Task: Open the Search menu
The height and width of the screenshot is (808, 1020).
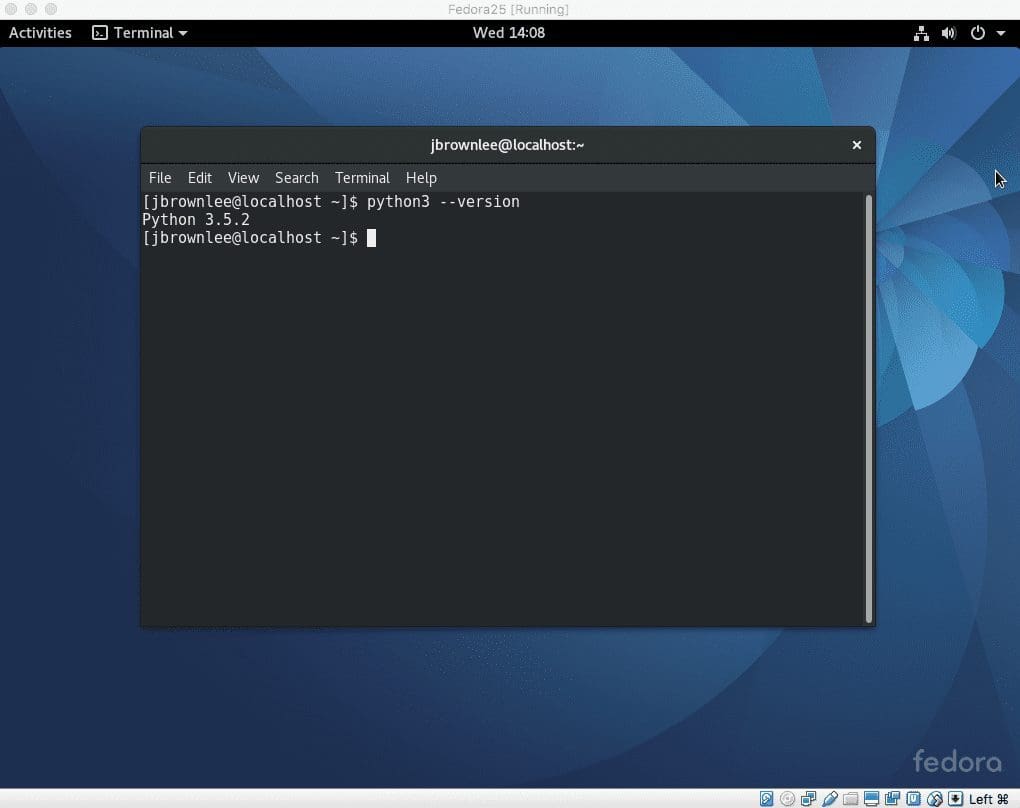Action: (x=296, y=177)
